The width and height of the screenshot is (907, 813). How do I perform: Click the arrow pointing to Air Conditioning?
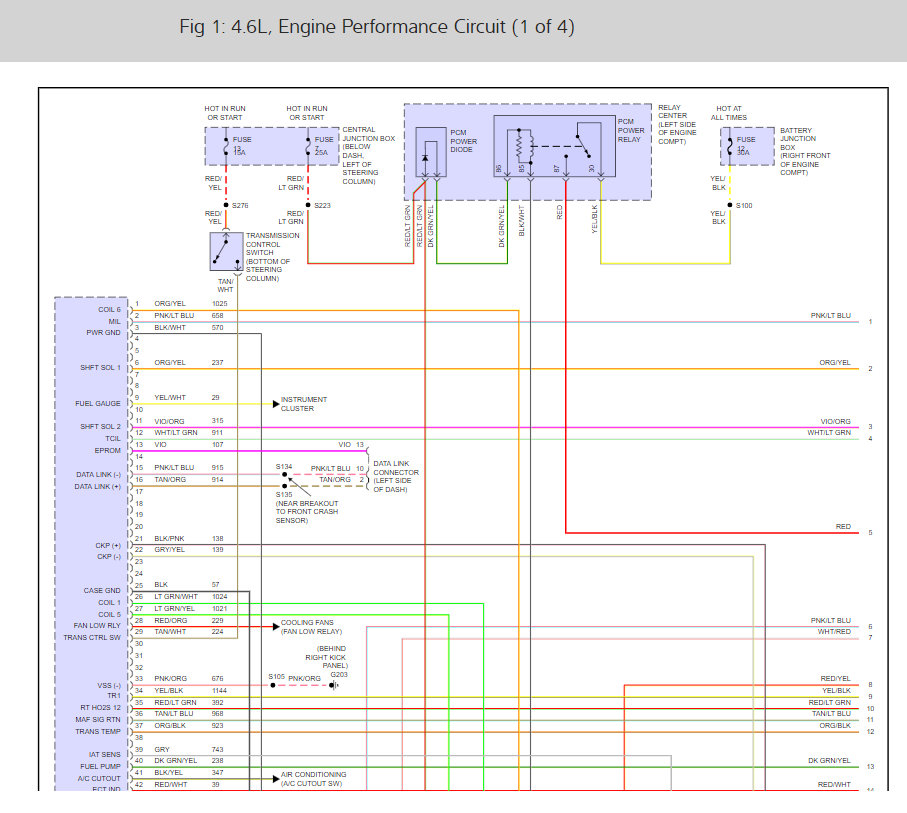click(x=276, y=779)
